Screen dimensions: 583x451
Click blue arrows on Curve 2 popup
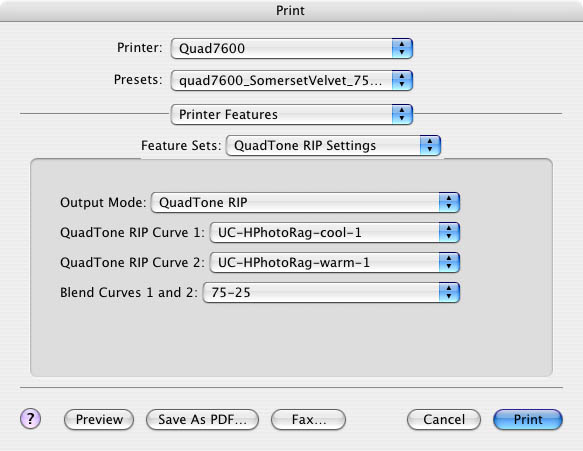pos(449,262)
